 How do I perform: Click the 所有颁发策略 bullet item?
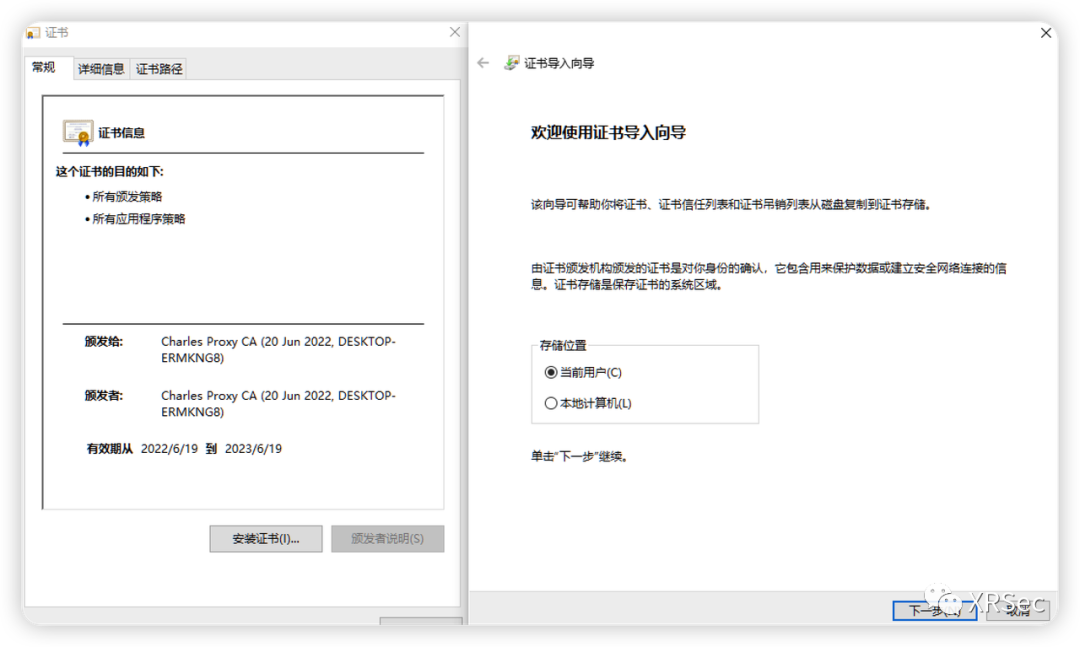(127, 197)
